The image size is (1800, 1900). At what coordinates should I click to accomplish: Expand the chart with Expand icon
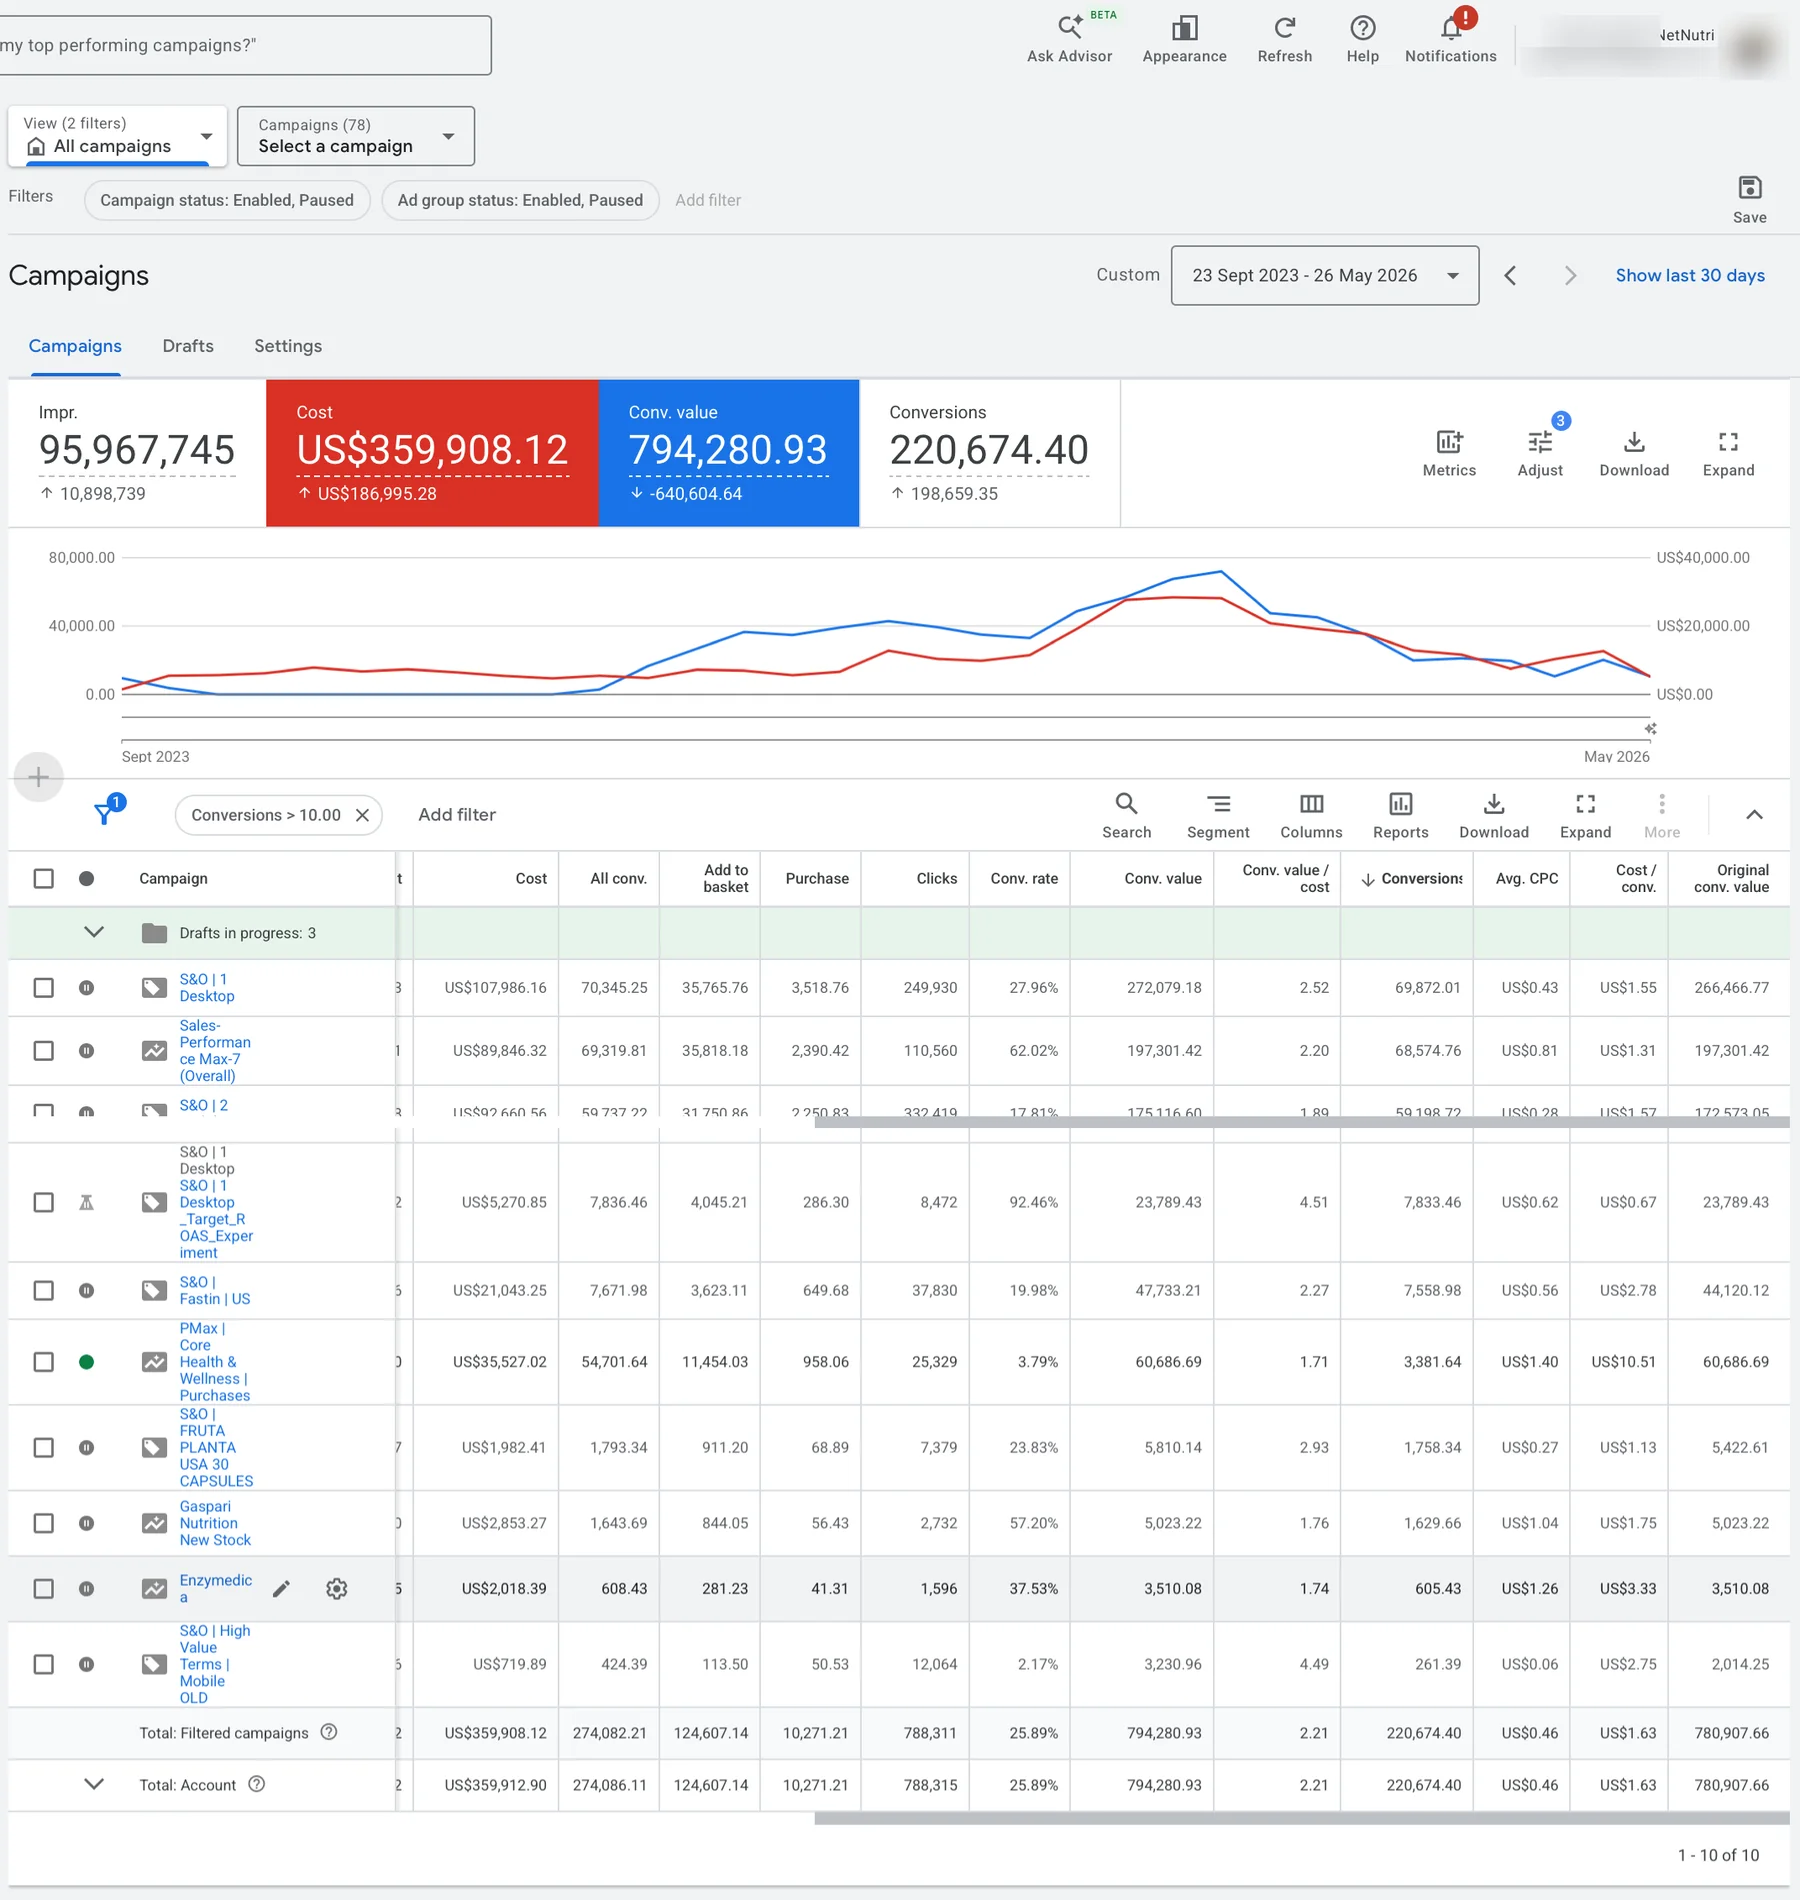point(1728,453)
